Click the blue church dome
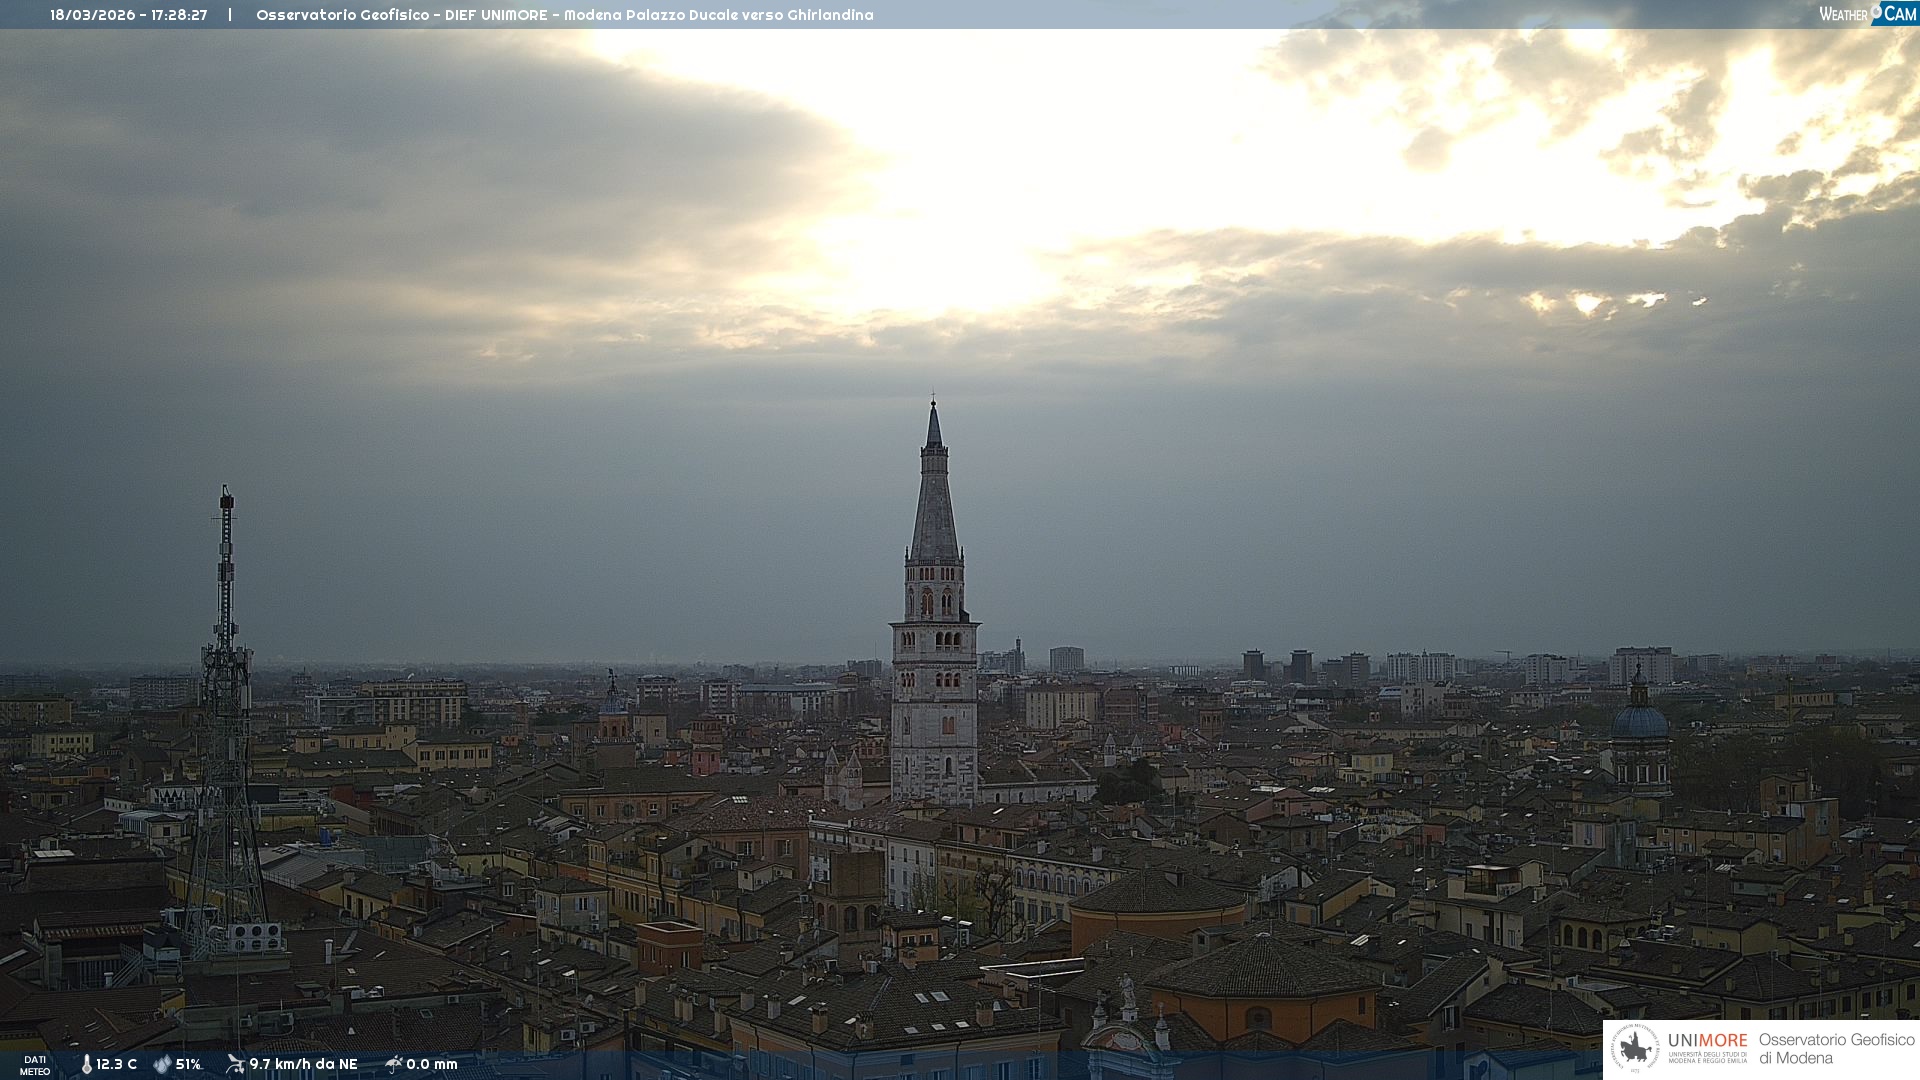Viewport: 1920px width, 1080px height. (1639, 720)
